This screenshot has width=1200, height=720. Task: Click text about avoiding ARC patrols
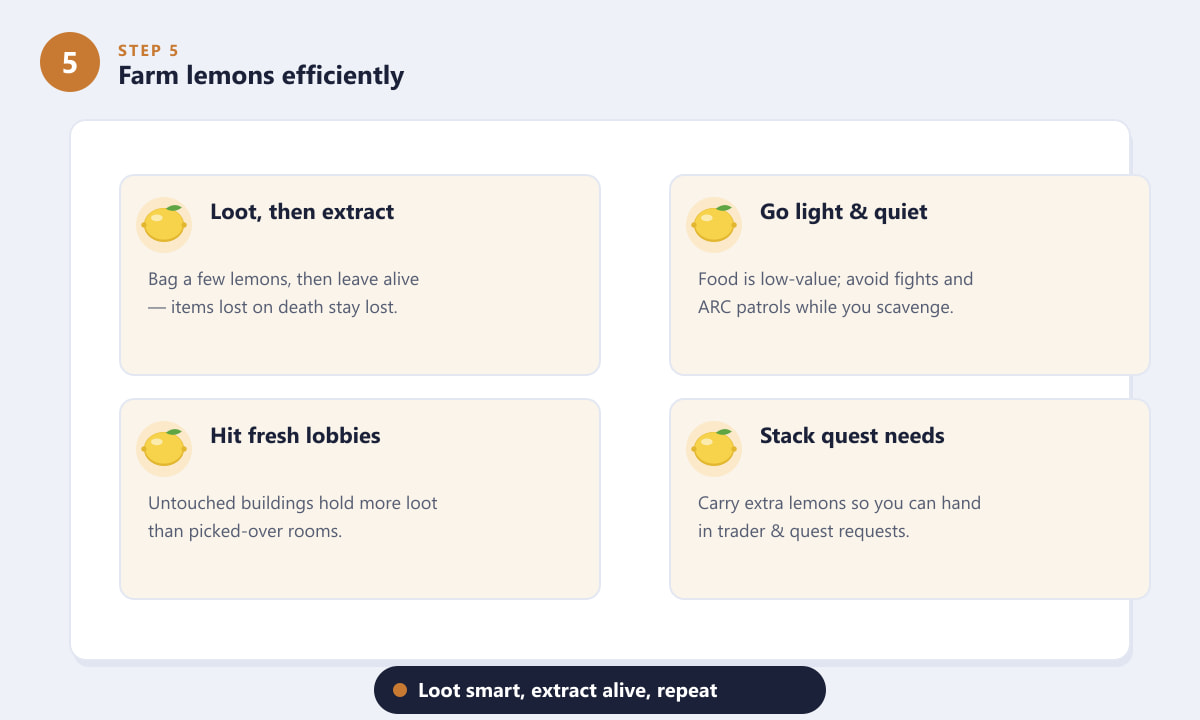pos(825,307)
